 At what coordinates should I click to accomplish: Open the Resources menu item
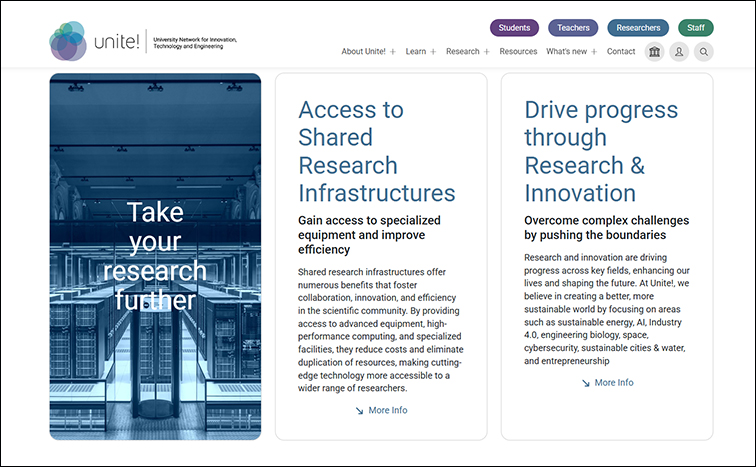(x=518, y=52)
